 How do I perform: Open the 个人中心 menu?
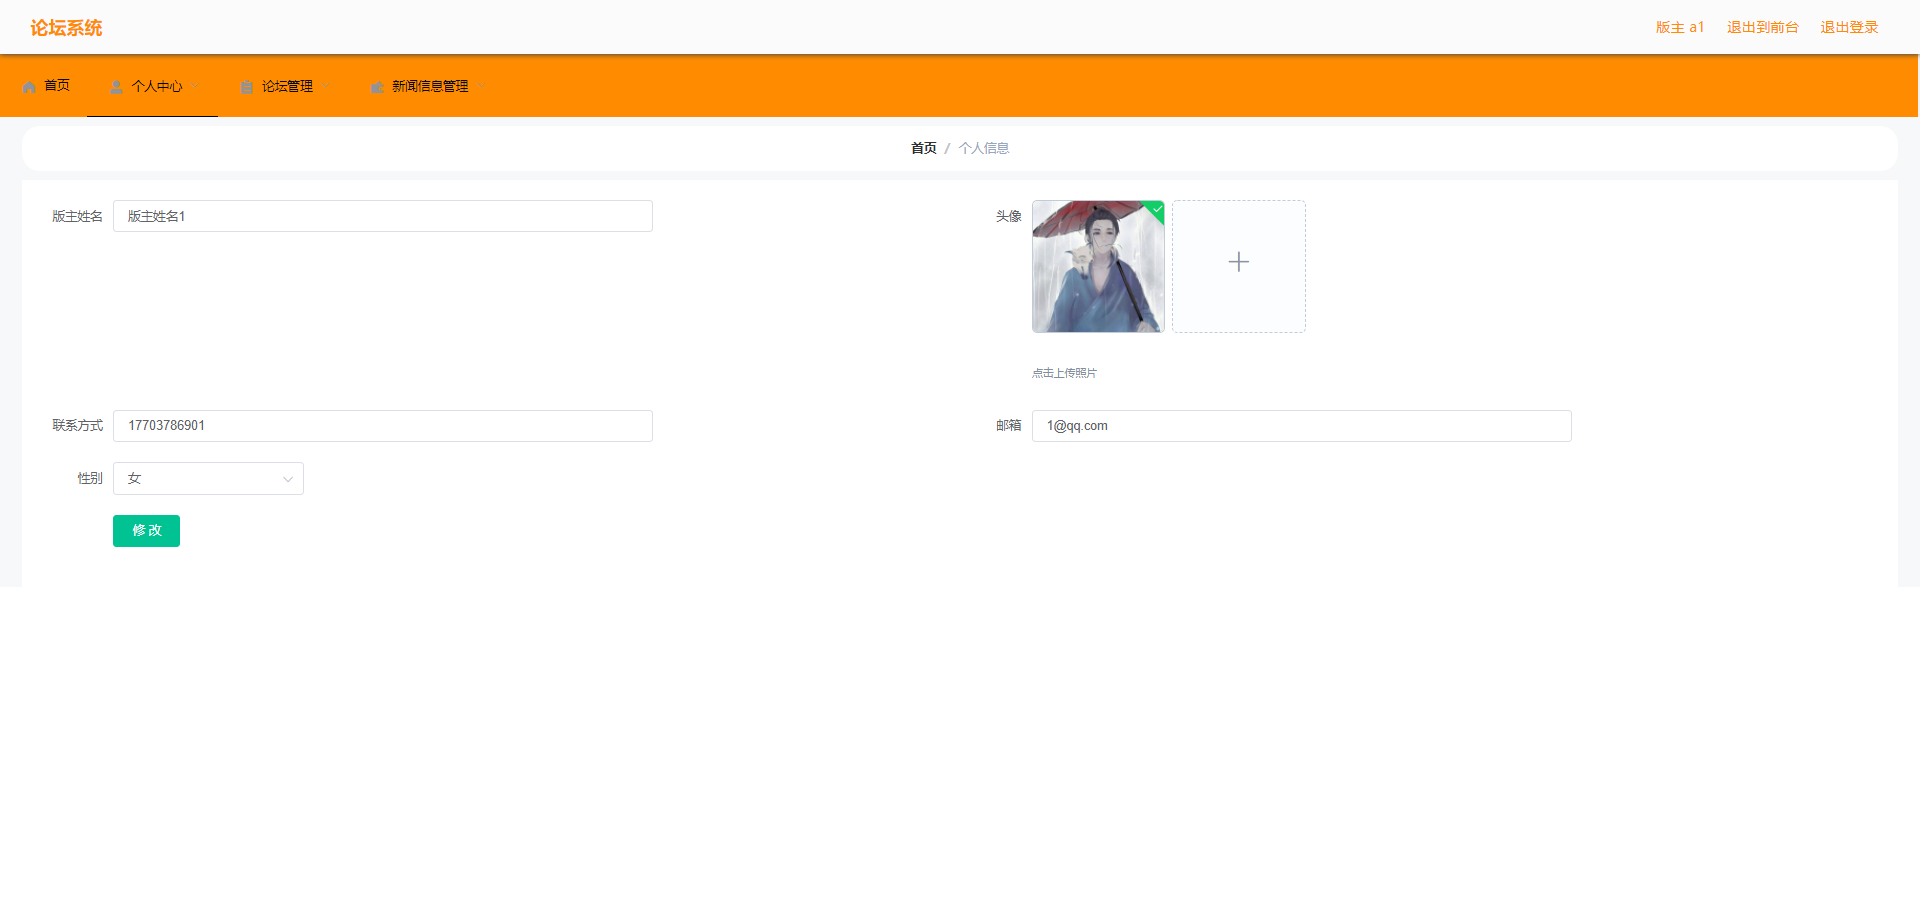(152, 86)
